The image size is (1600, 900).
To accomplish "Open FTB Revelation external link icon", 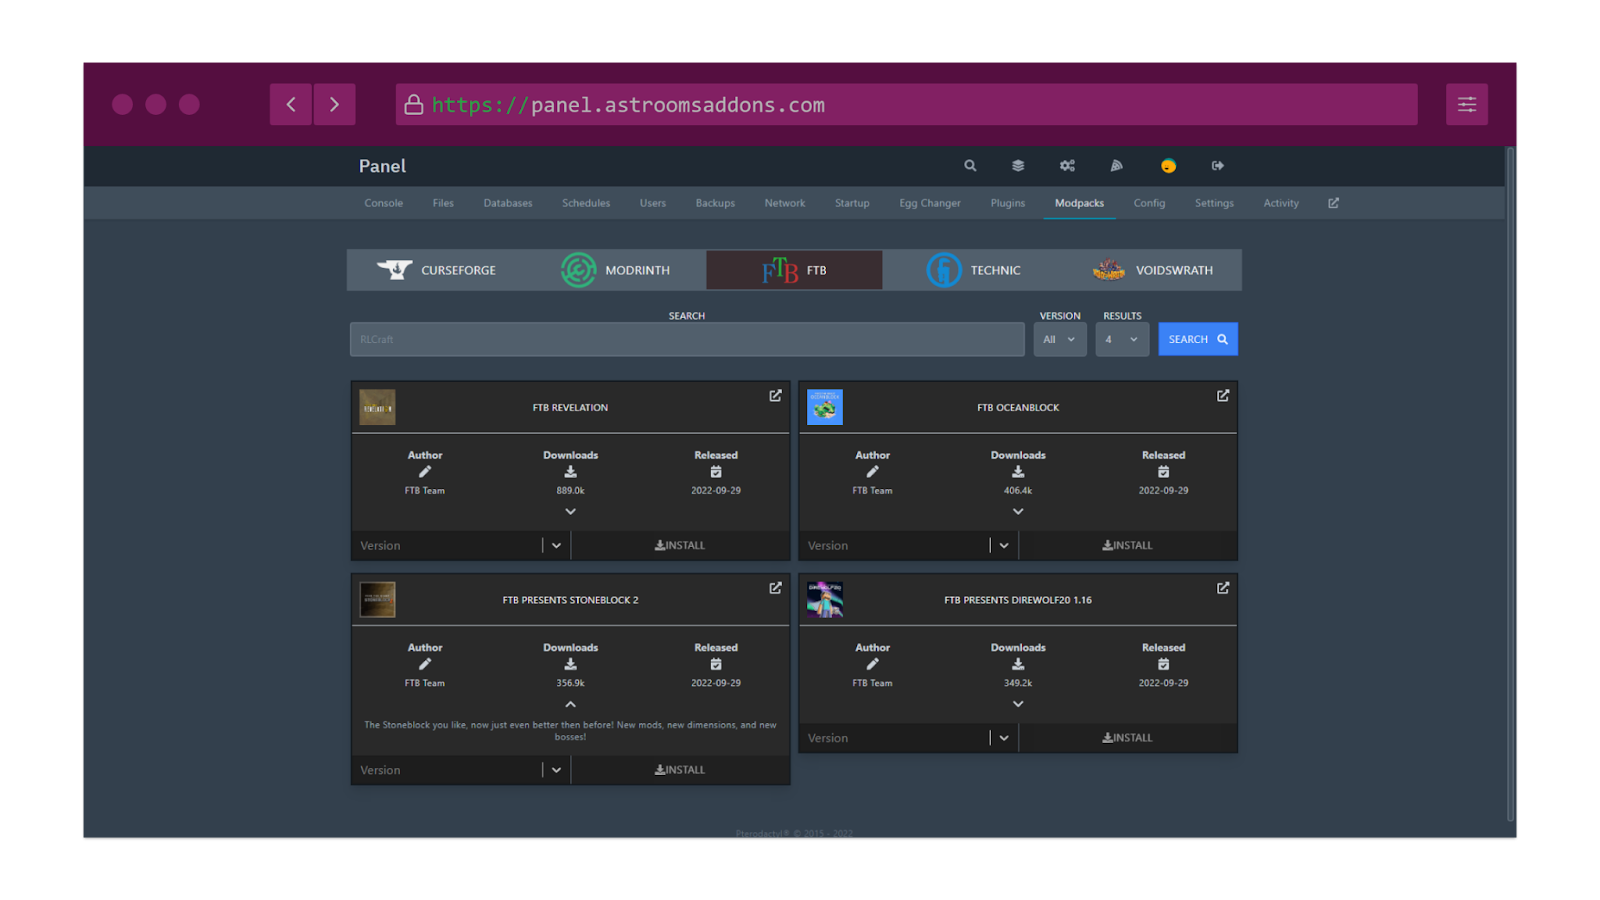I will click(775, 396).
